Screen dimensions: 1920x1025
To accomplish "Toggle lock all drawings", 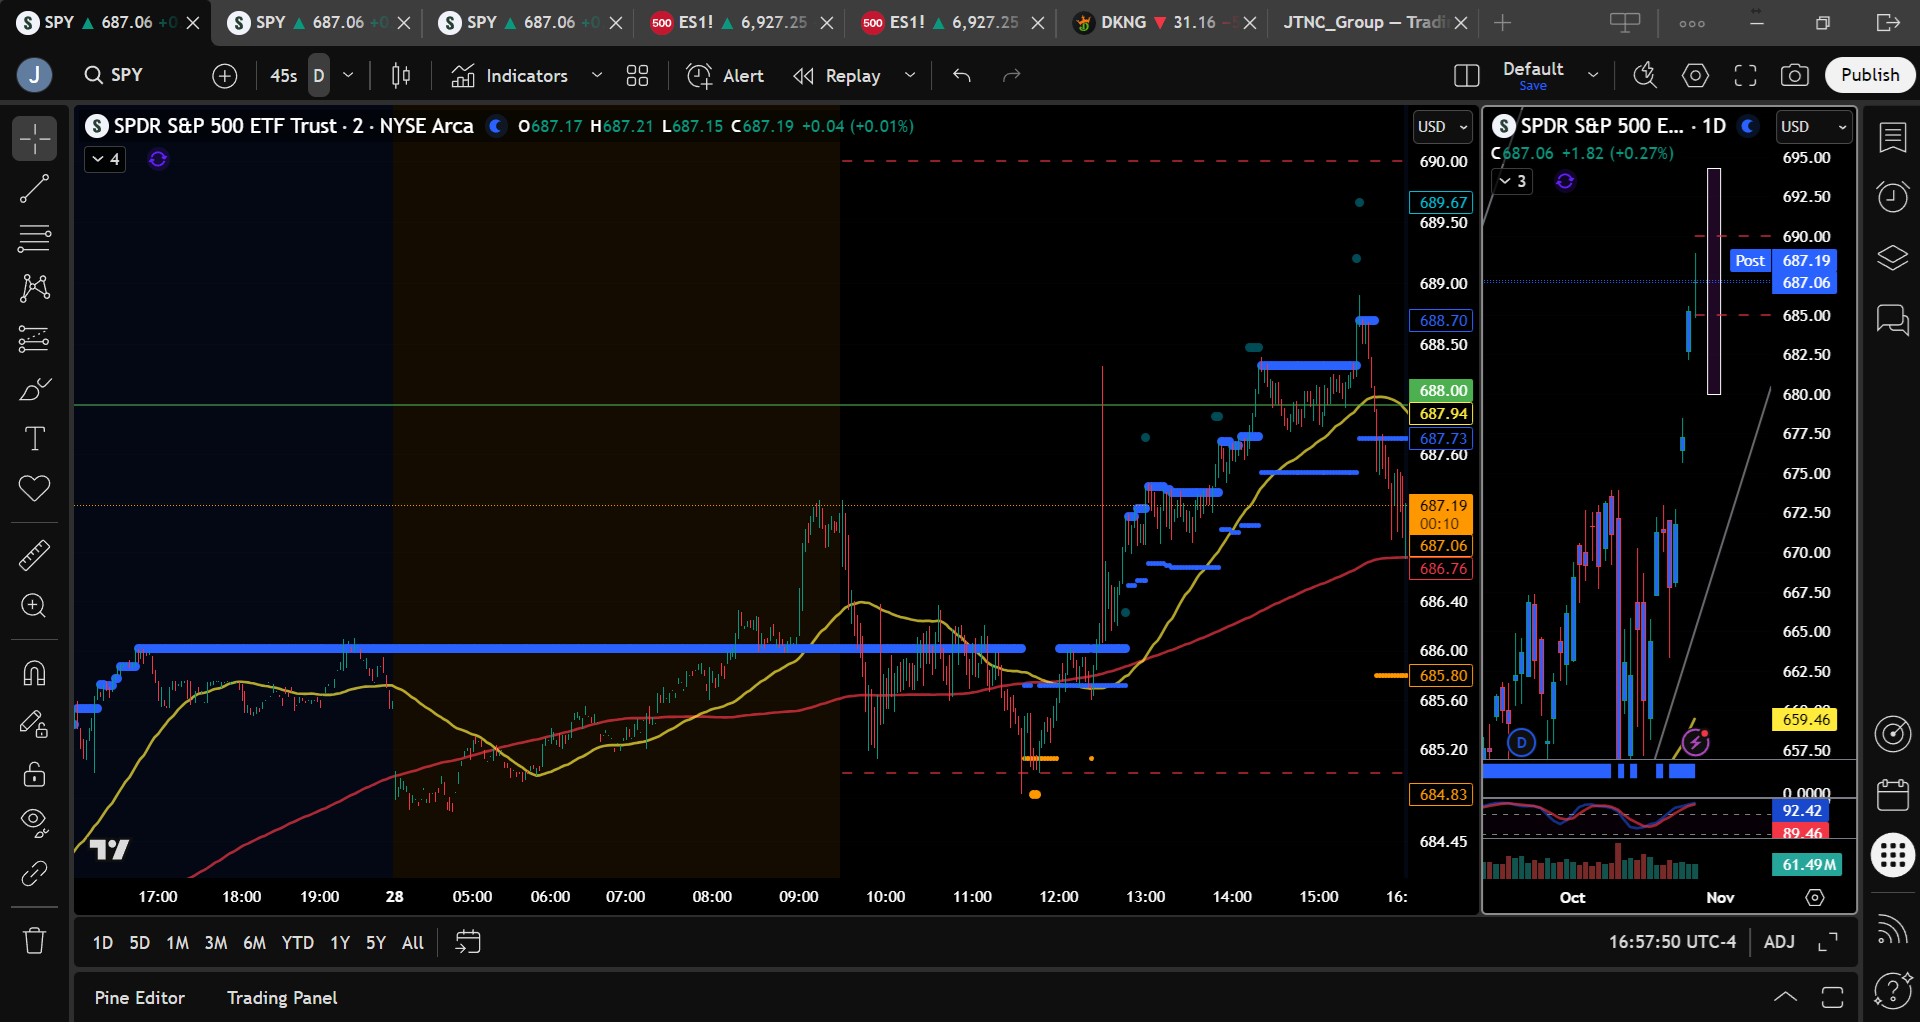I will (x=34, y=774).
